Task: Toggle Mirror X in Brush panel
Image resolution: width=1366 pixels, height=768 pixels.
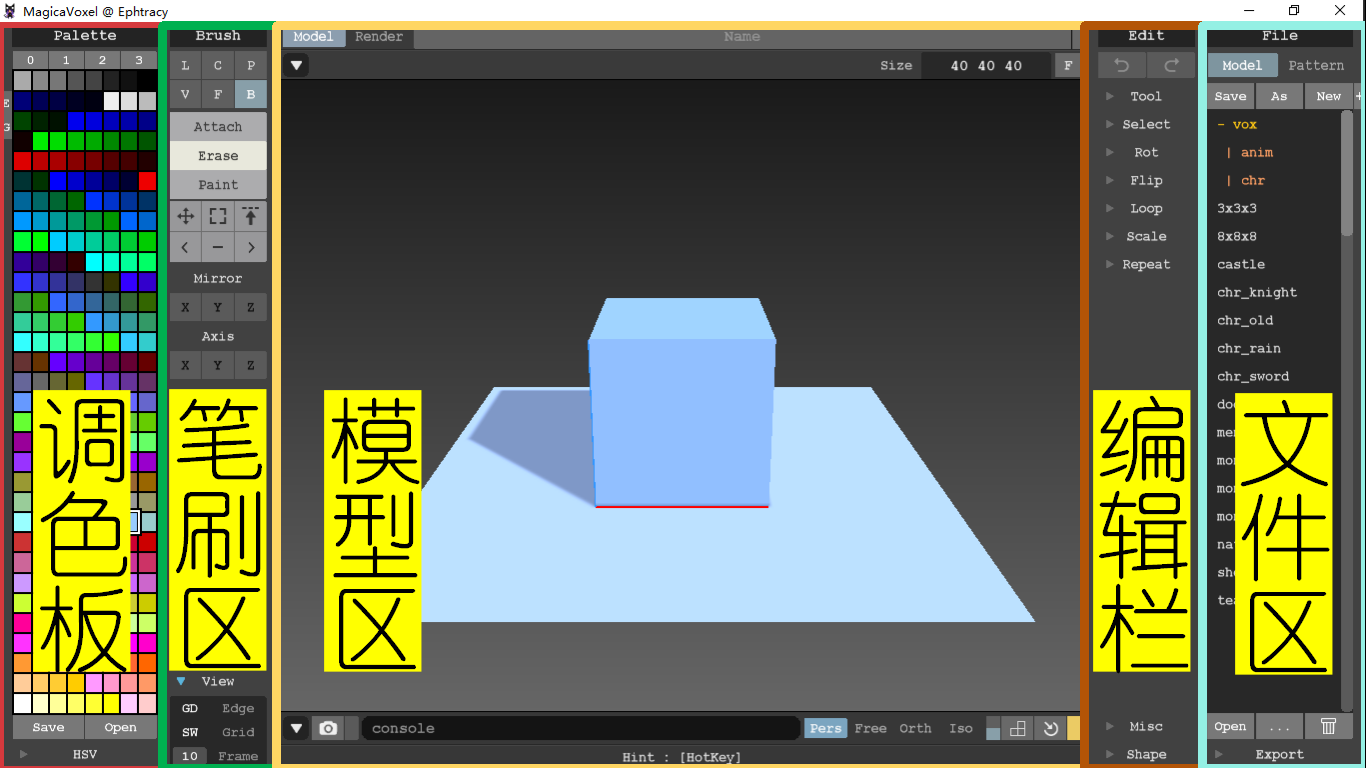Action: point(184,307)
